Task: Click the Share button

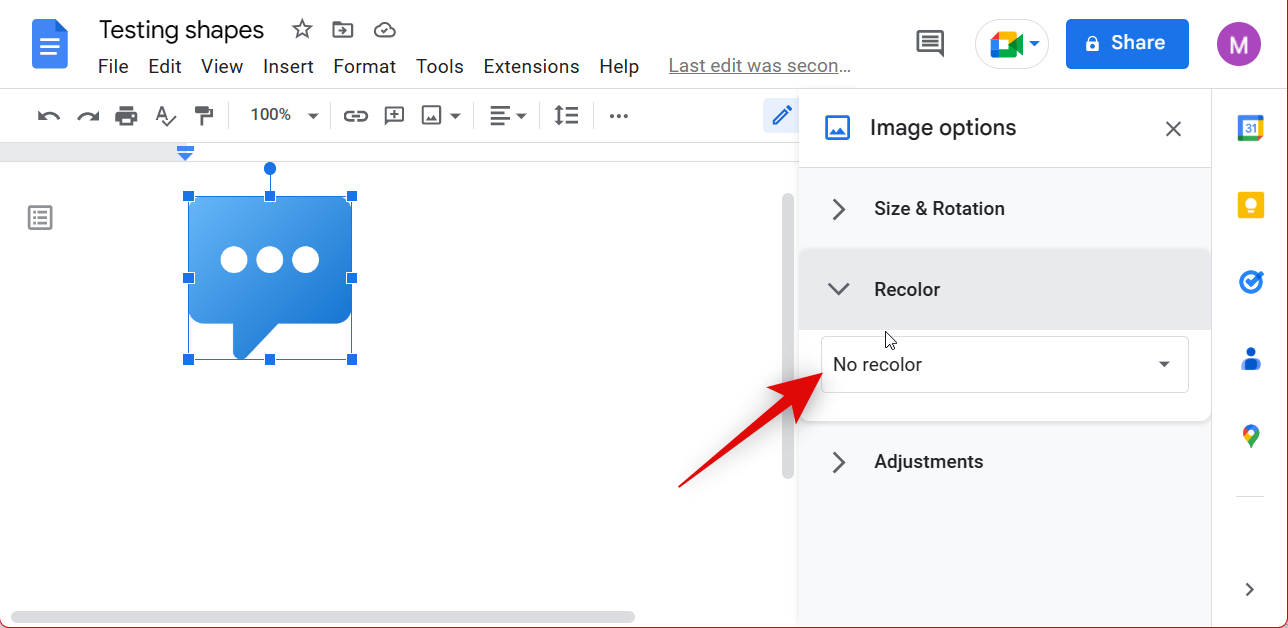Action: (1127, 44)
